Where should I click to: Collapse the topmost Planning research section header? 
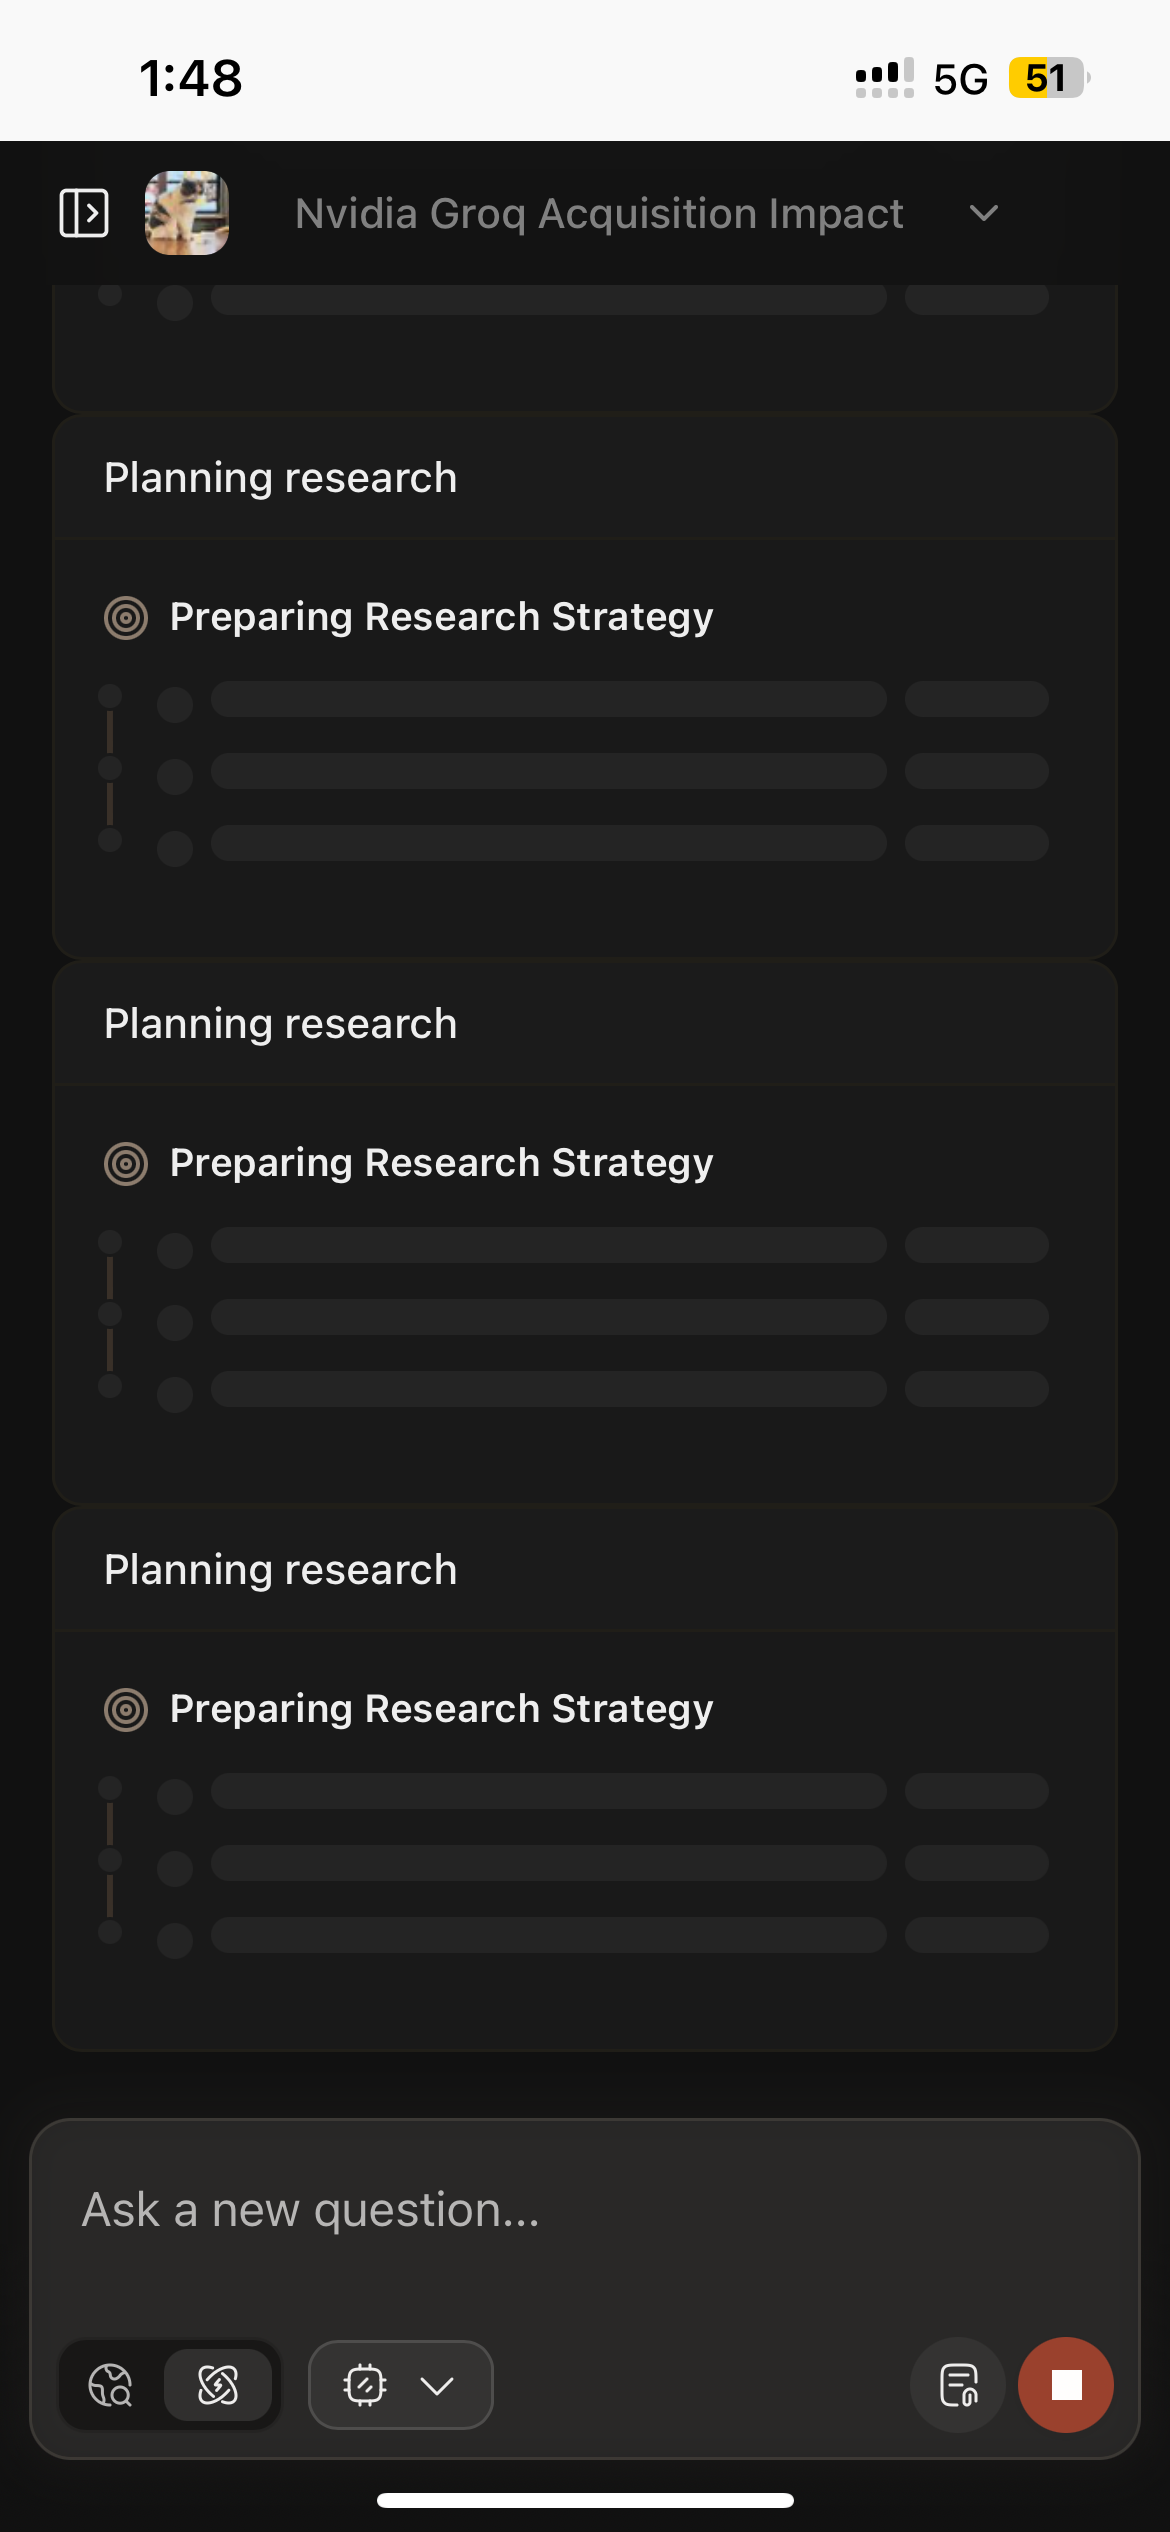(x=281, y=478)
